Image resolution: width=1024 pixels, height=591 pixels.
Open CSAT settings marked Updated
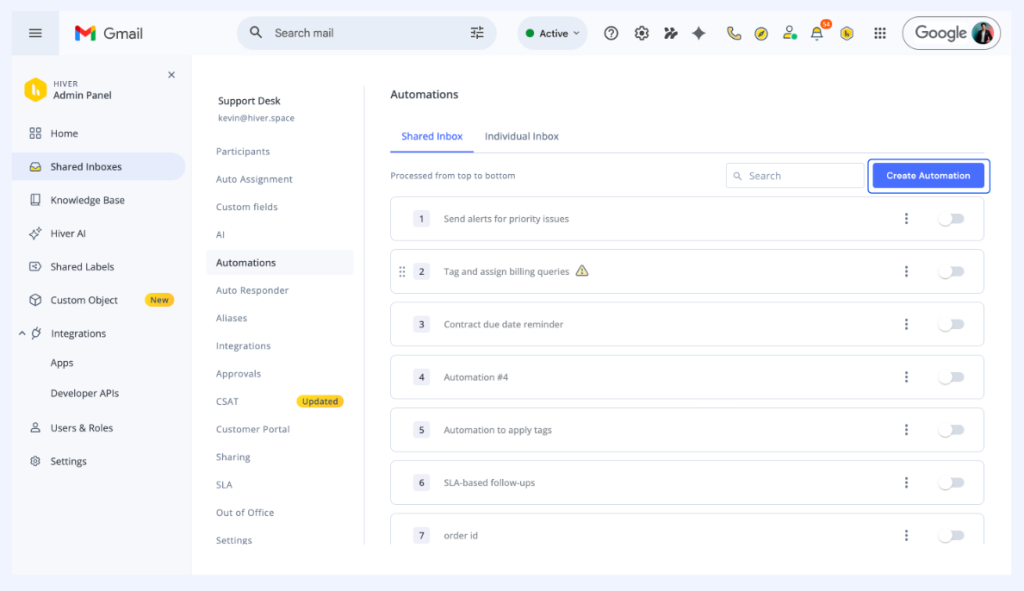coord(227,402)
